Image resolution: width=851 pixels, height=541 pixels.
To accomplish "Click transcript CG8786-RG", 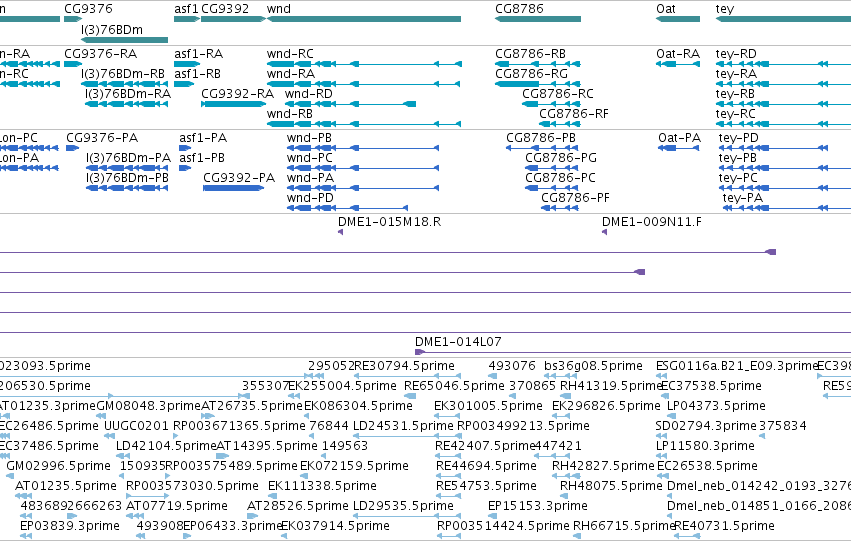I will [537, 84].
